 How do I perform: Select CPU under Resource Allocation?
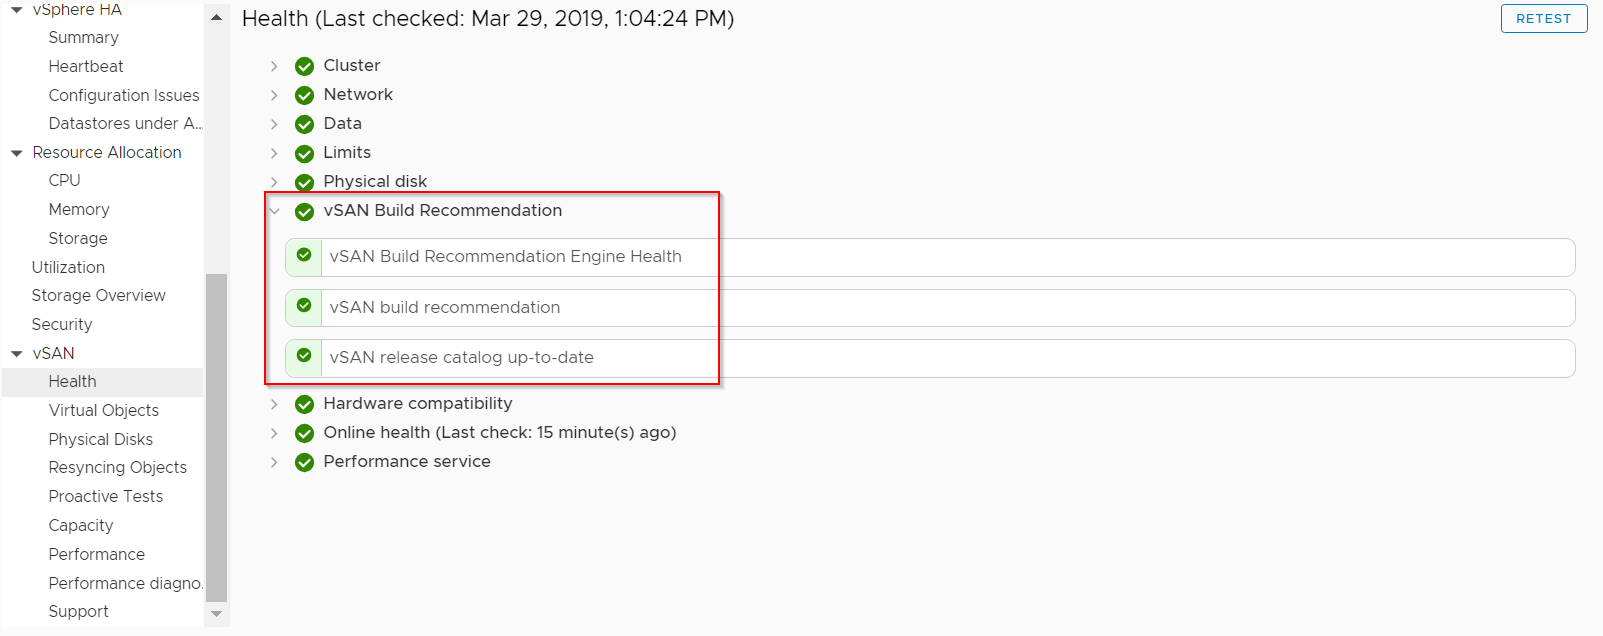click(x=64, y=180)
